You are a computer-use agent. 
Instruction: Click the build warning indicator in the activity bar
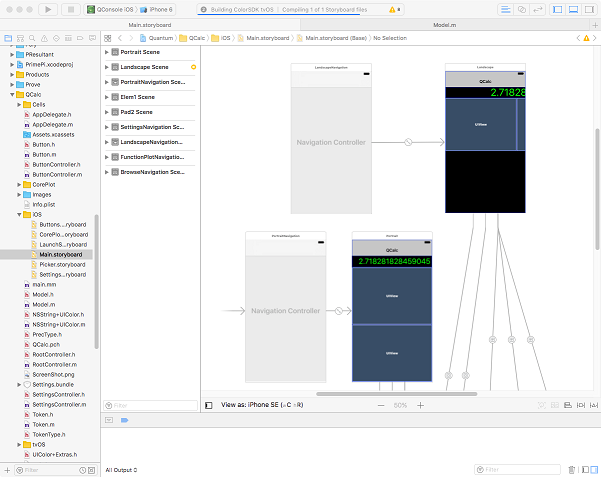pyautogui.click(x=392, y=10)
